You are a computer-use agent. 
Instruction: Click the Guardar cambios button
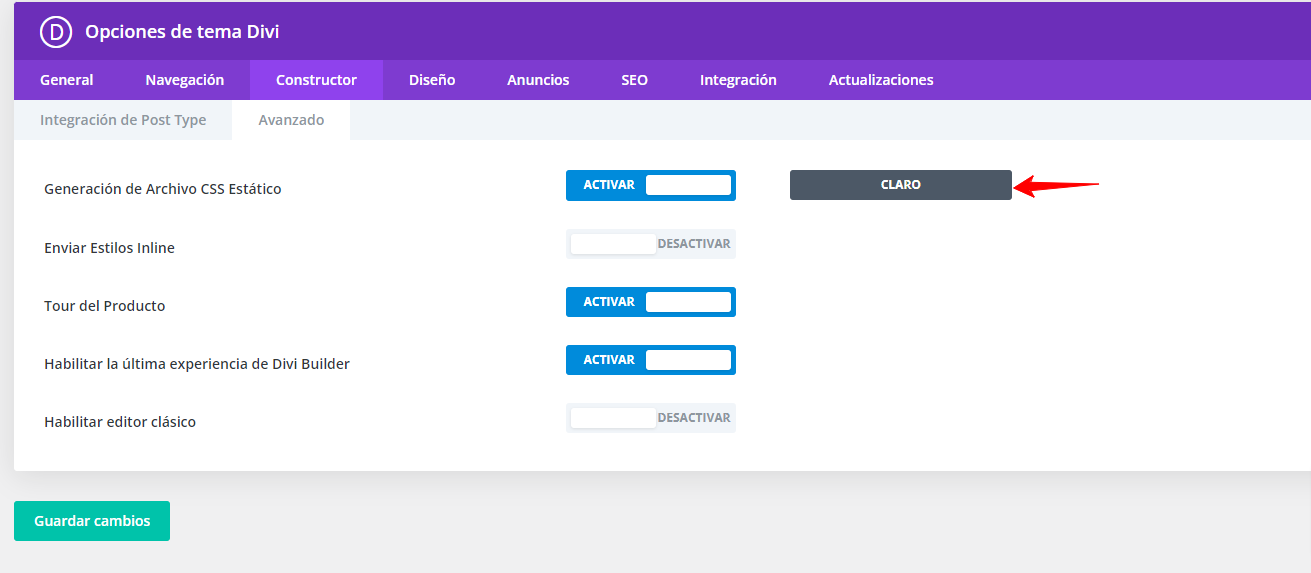coord(92,521)
